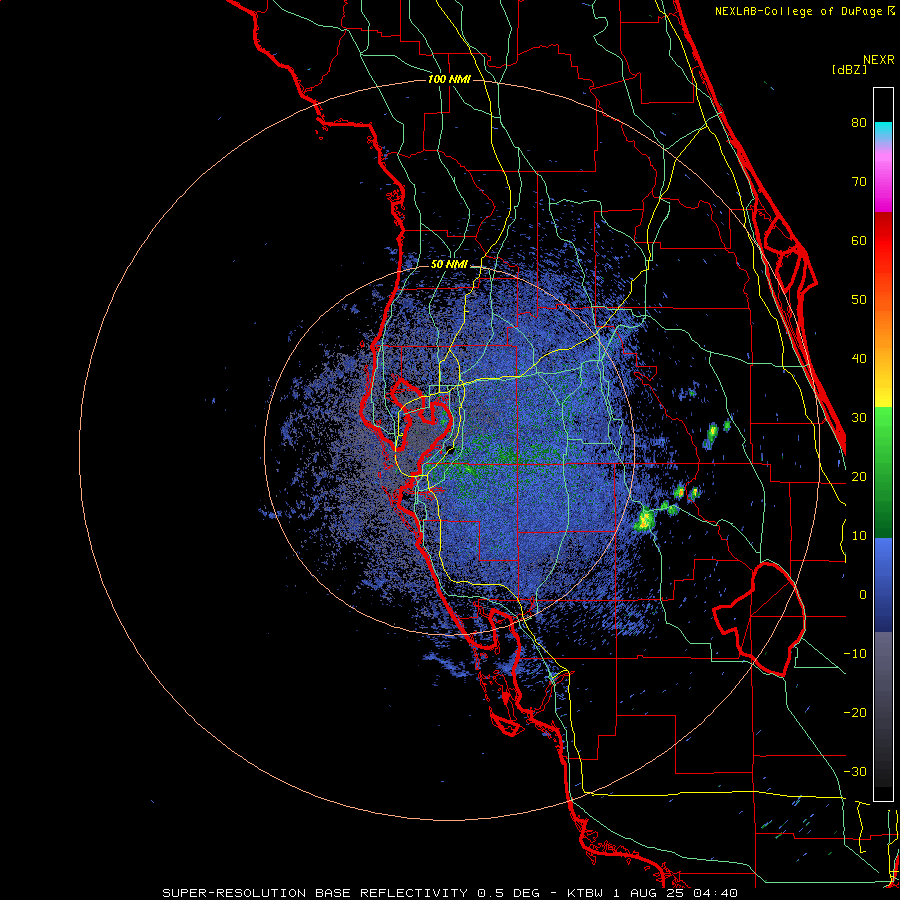900x900 pixels.
Task: Select the -20 value on the dBZ scale
Action: pyautogui.click(x=855, y=713)
